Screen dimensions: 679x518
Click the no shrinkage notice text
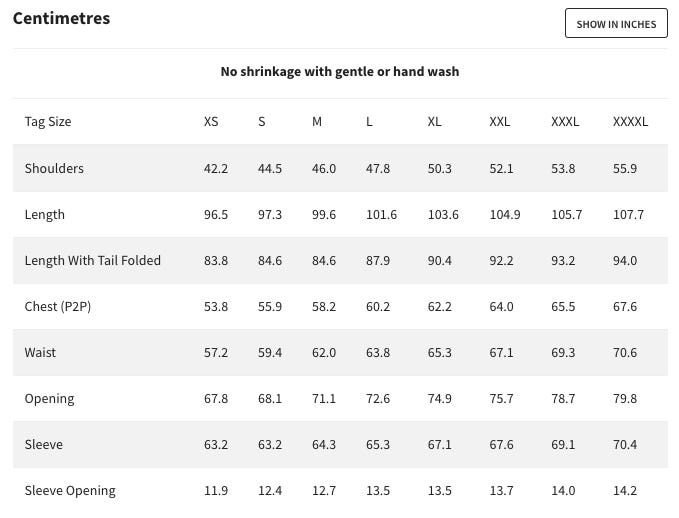339,72
